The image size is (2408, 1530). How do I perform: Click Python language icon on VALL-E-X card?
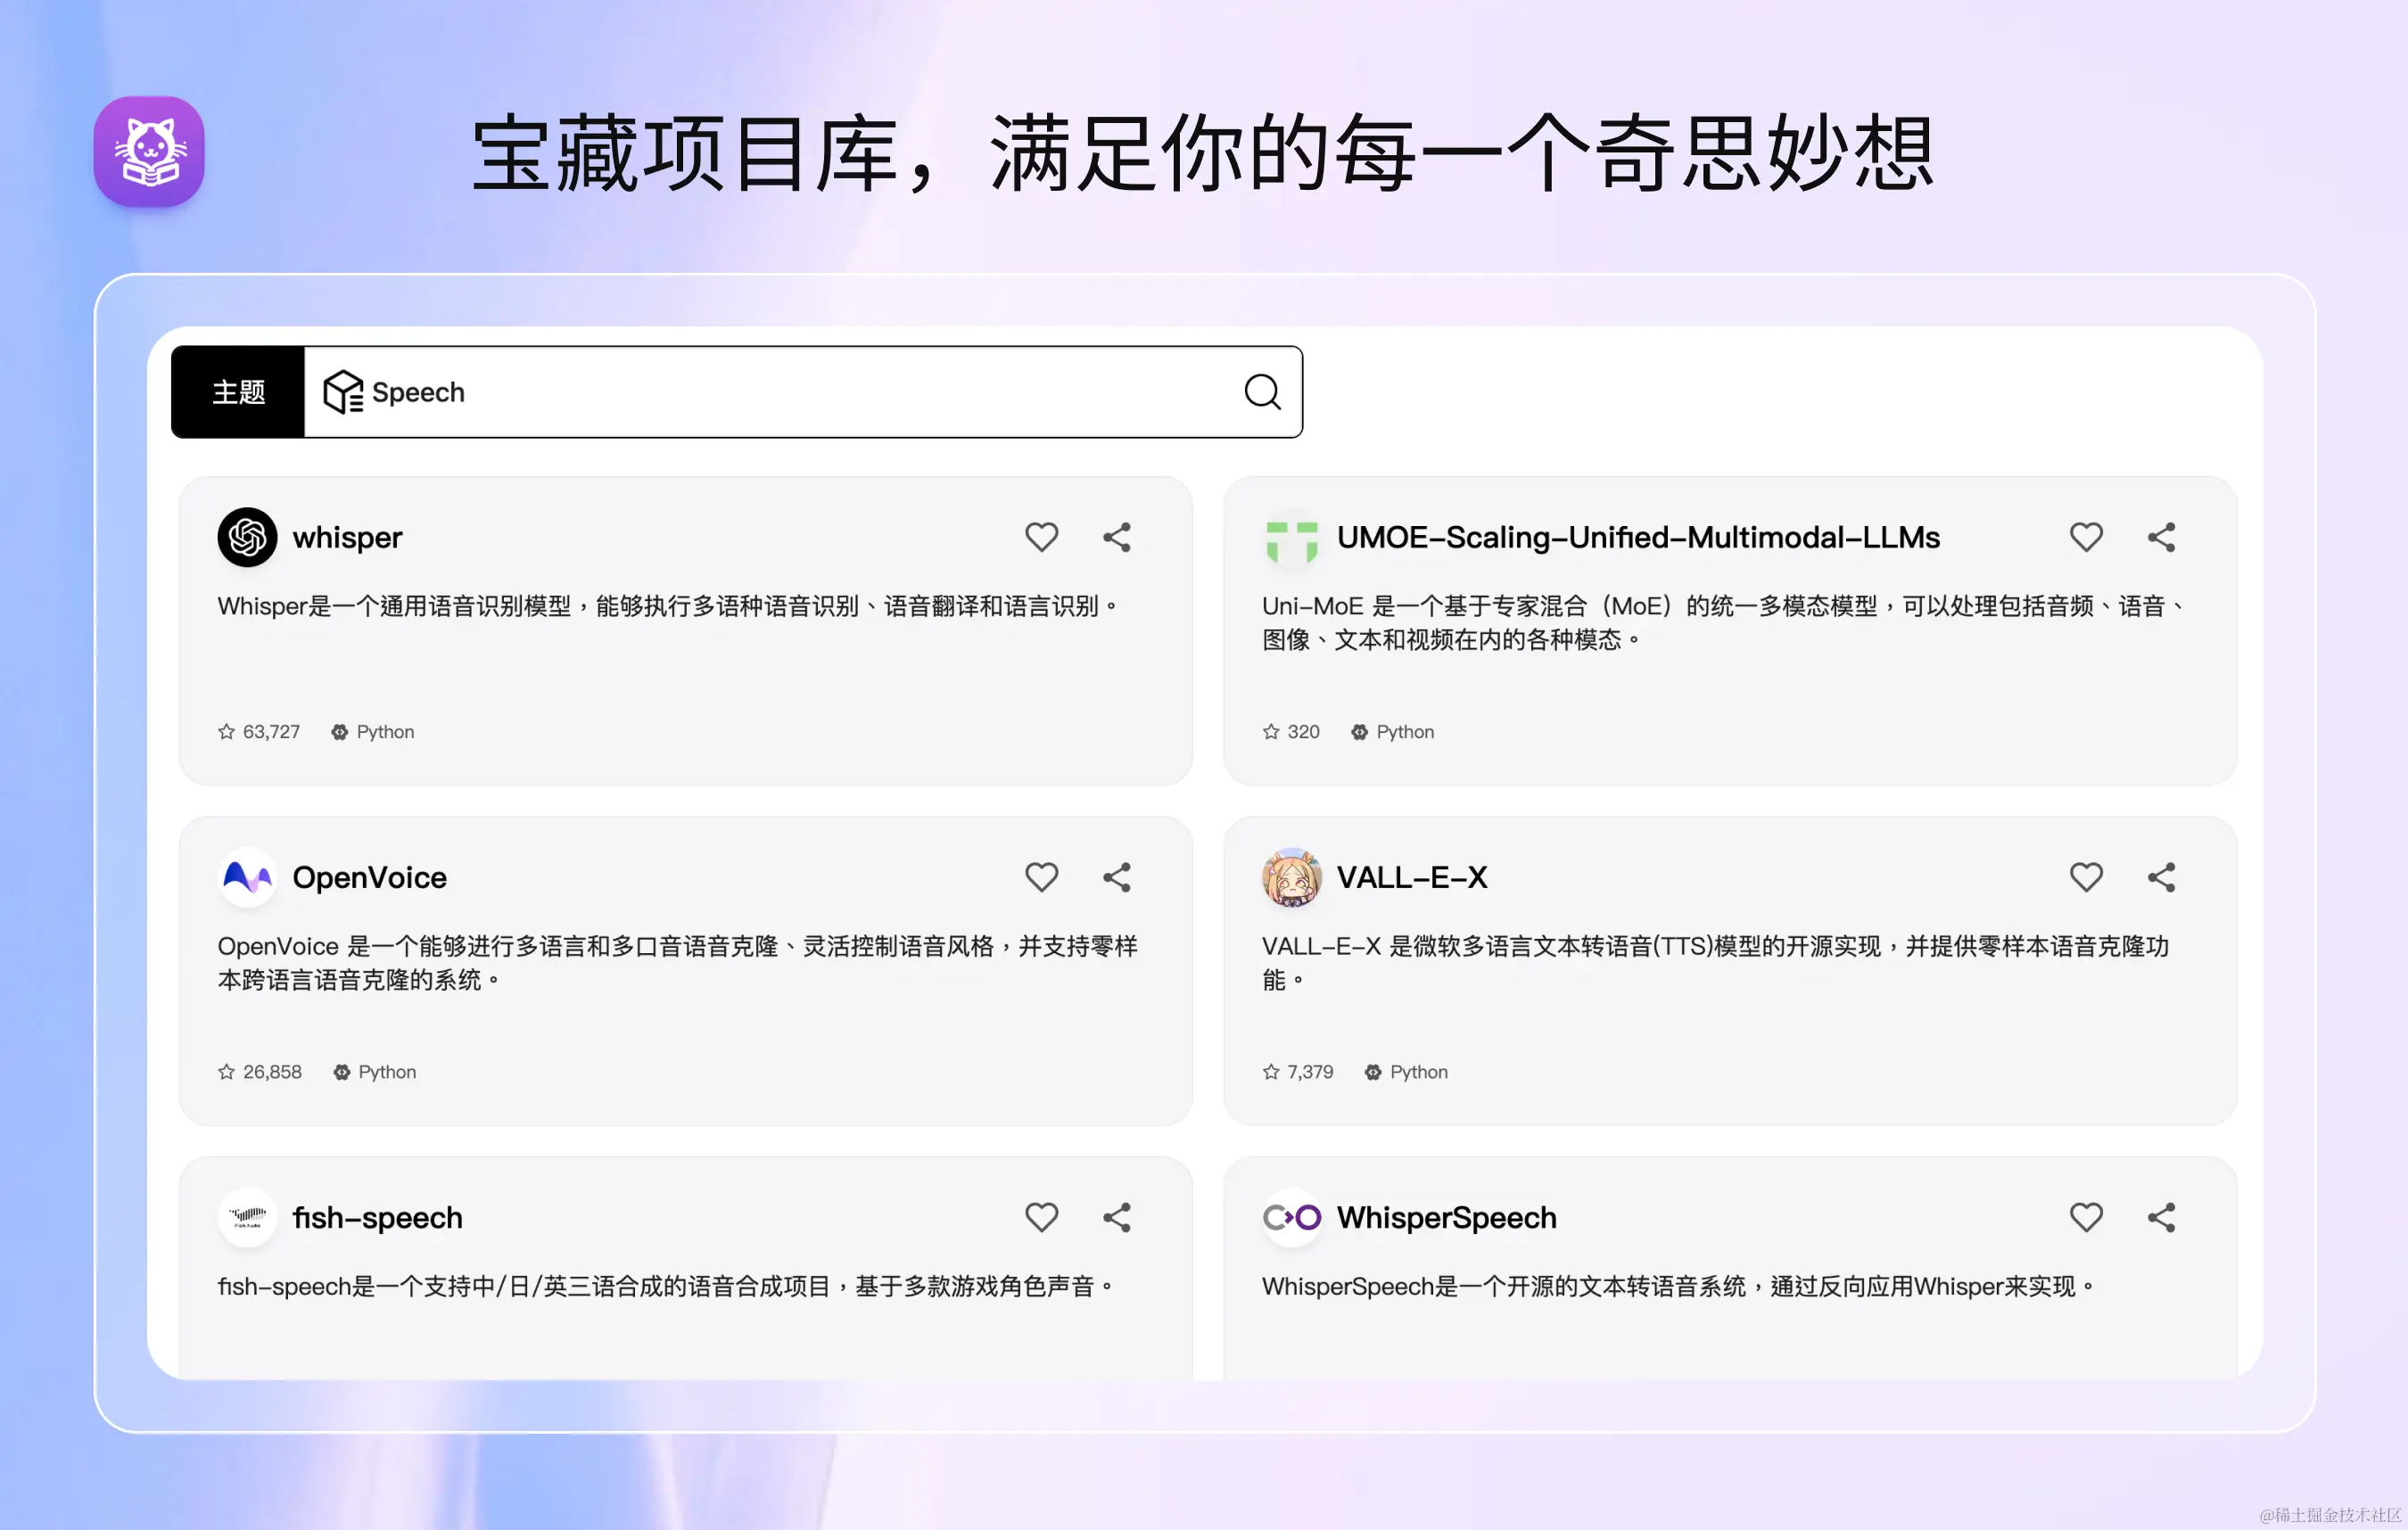1373,1072
